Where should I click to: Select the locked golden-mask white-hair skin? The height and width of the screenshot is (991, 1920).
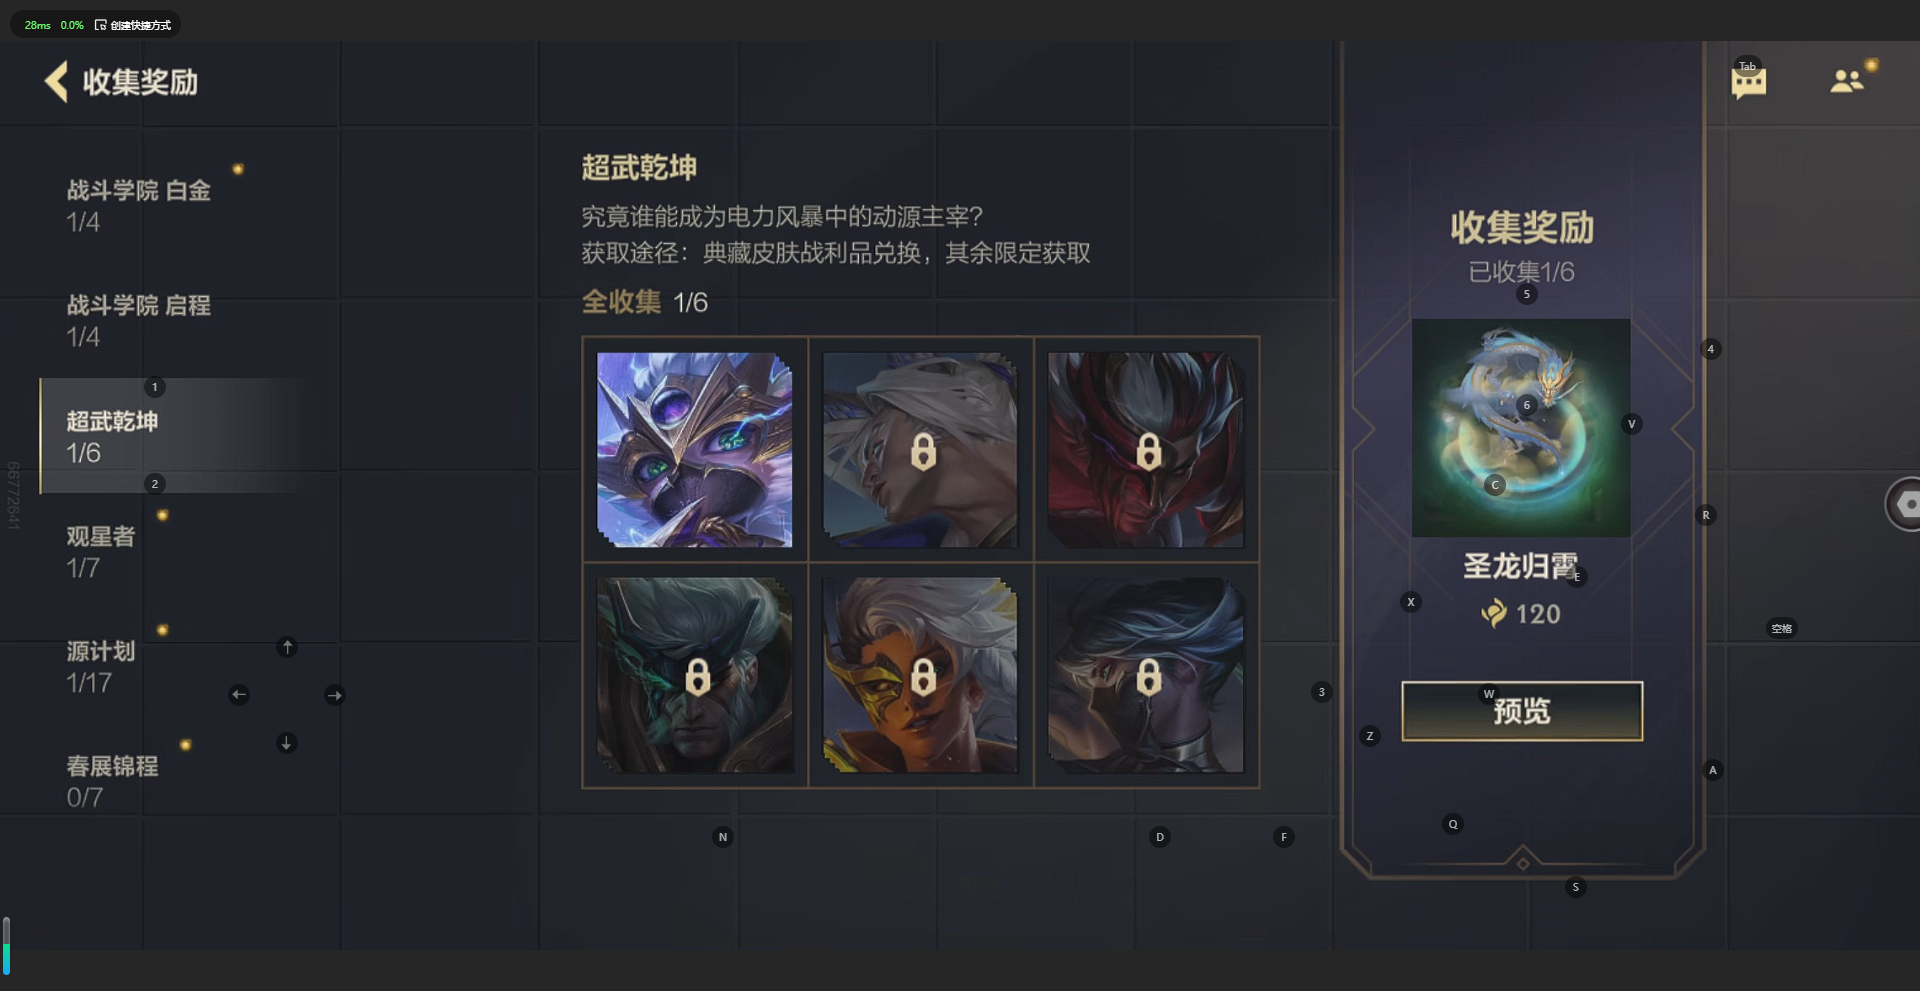920,675
